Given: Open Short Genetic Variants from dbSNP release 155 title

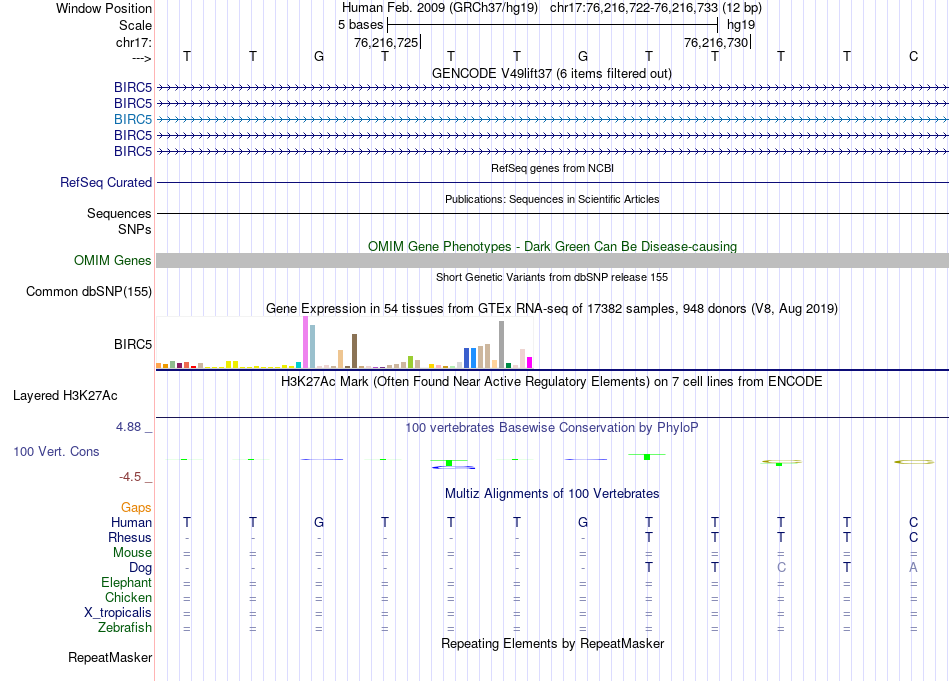Looking at the screenshot, I should tap(552, 277).
